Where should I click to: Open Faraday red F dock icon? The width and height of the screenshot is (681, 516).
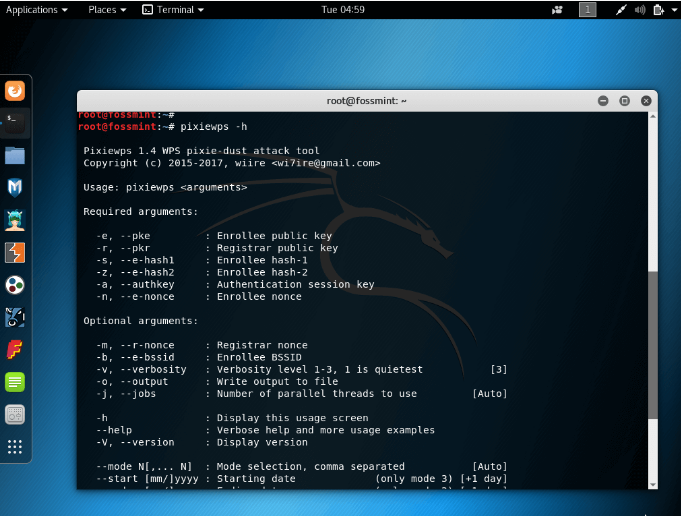pyautogui.click(x=15, y=350)
